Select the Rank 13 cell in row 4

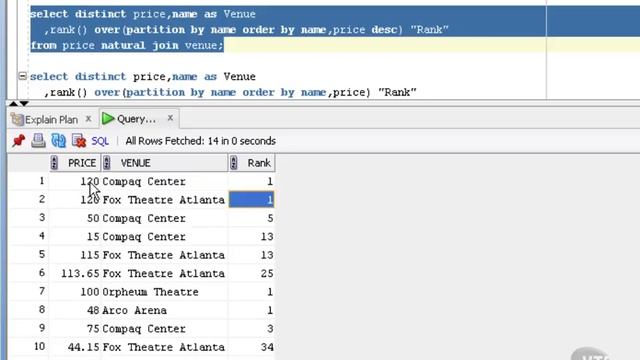pos(251,236)
